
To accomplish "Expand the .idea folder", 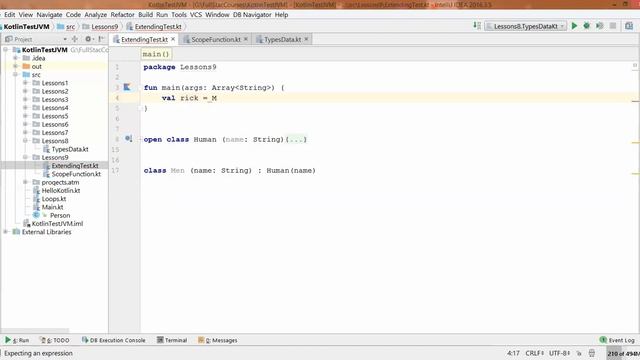I will point(16,58).
